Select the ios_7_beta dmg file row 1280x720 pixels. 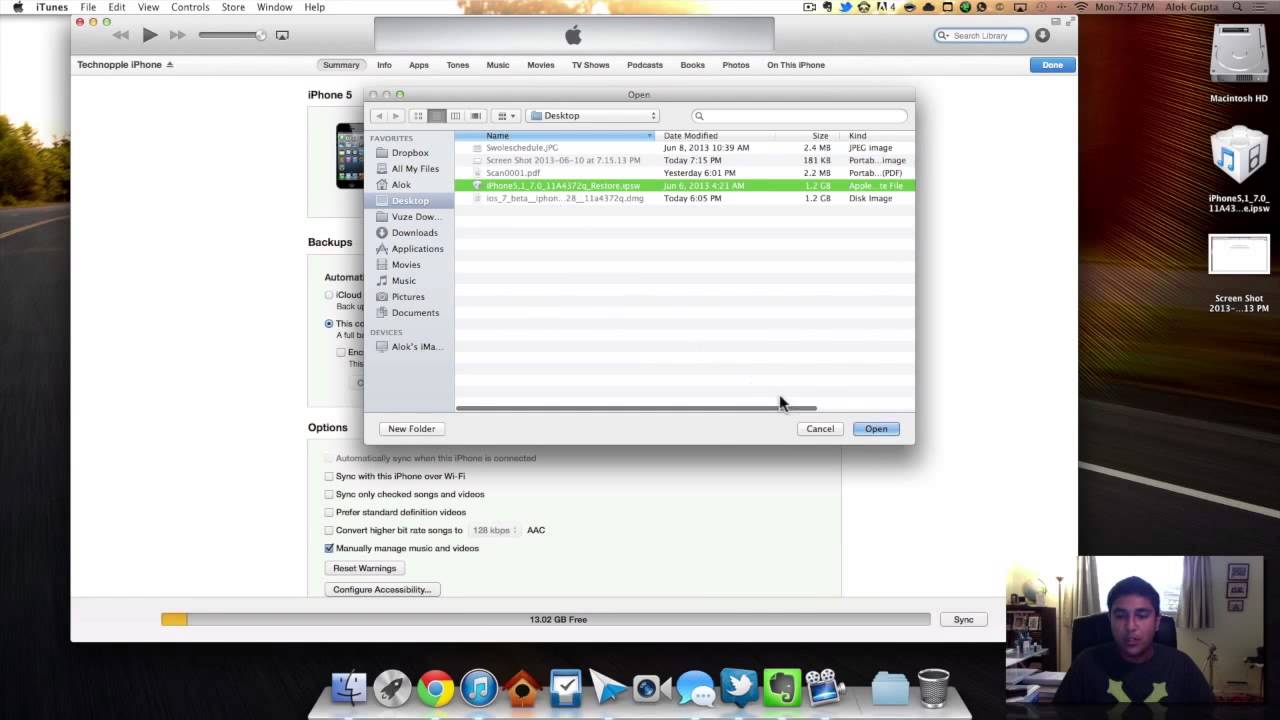click(684, 198)
